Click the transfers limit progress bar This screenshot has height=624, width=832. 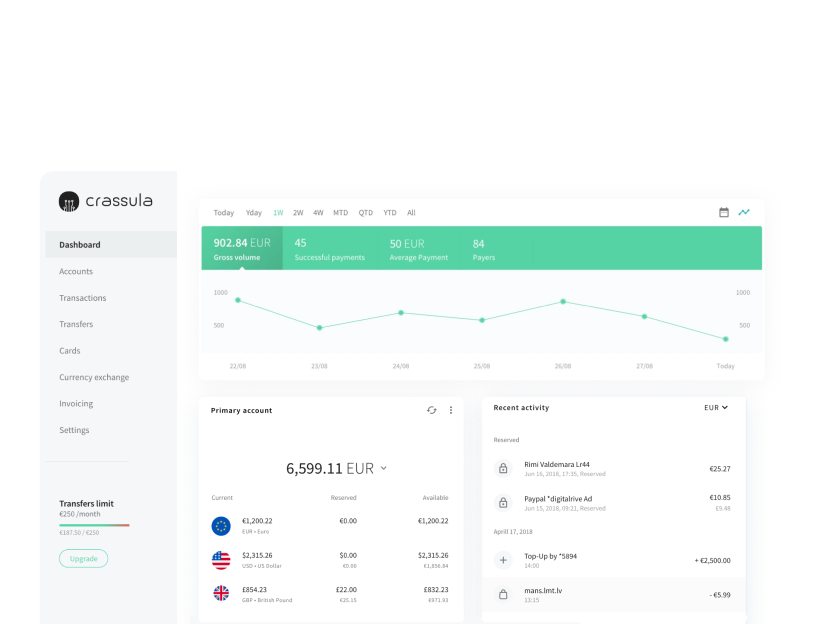click(94, 526)
